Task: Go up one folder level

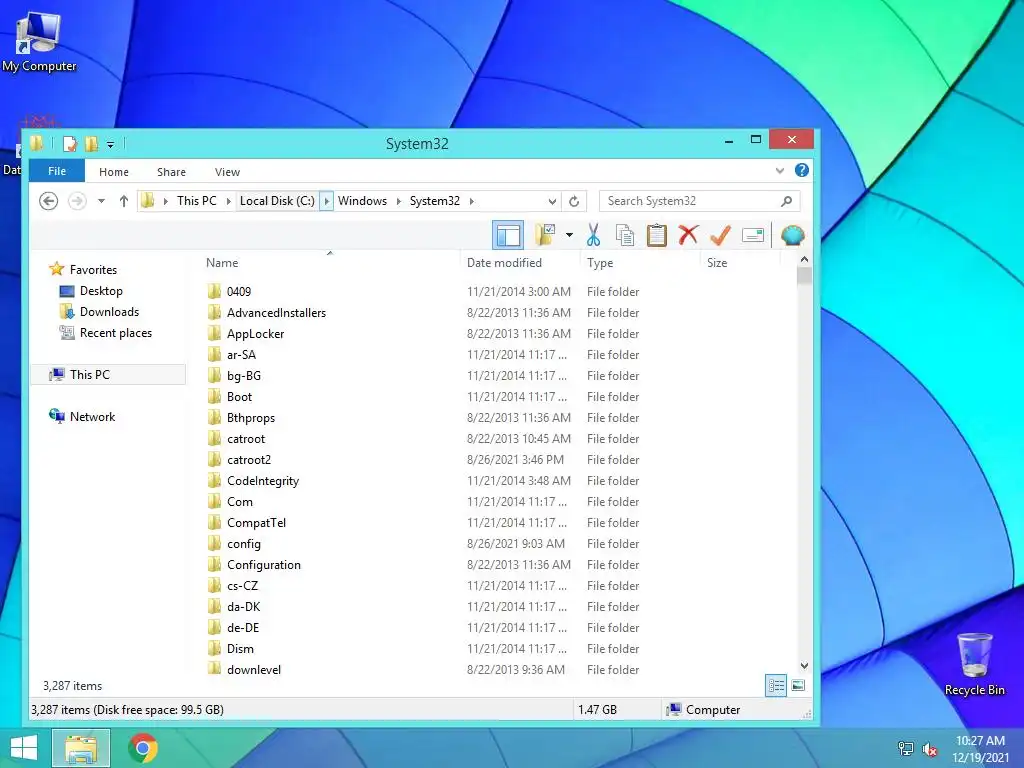Action: pyautogui.click(x=123, y=201)
